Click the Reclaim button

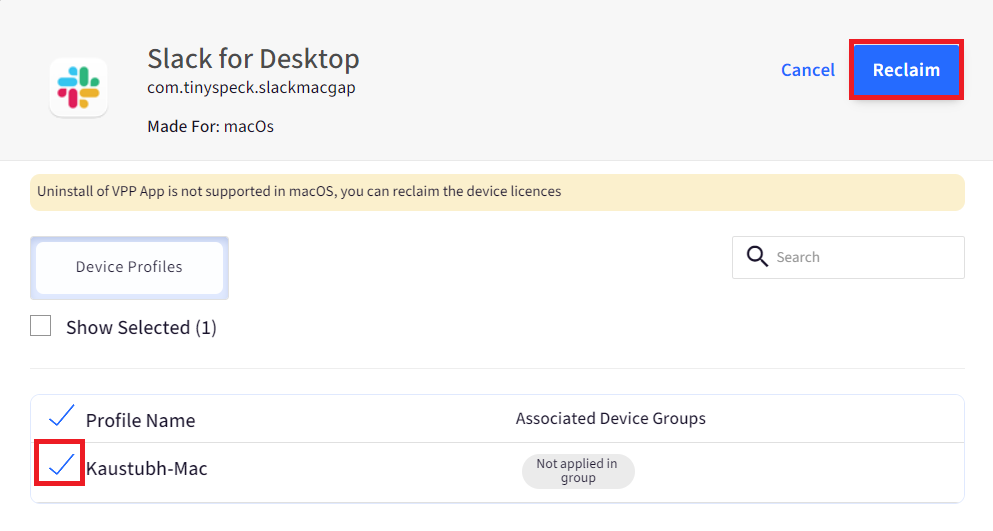[x=906, y=70]
